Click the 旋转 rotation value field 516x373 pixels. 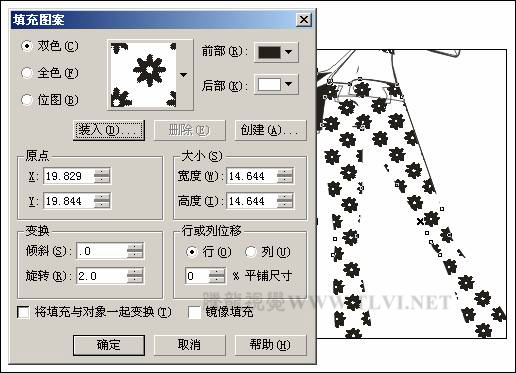[x=102, y=276]
